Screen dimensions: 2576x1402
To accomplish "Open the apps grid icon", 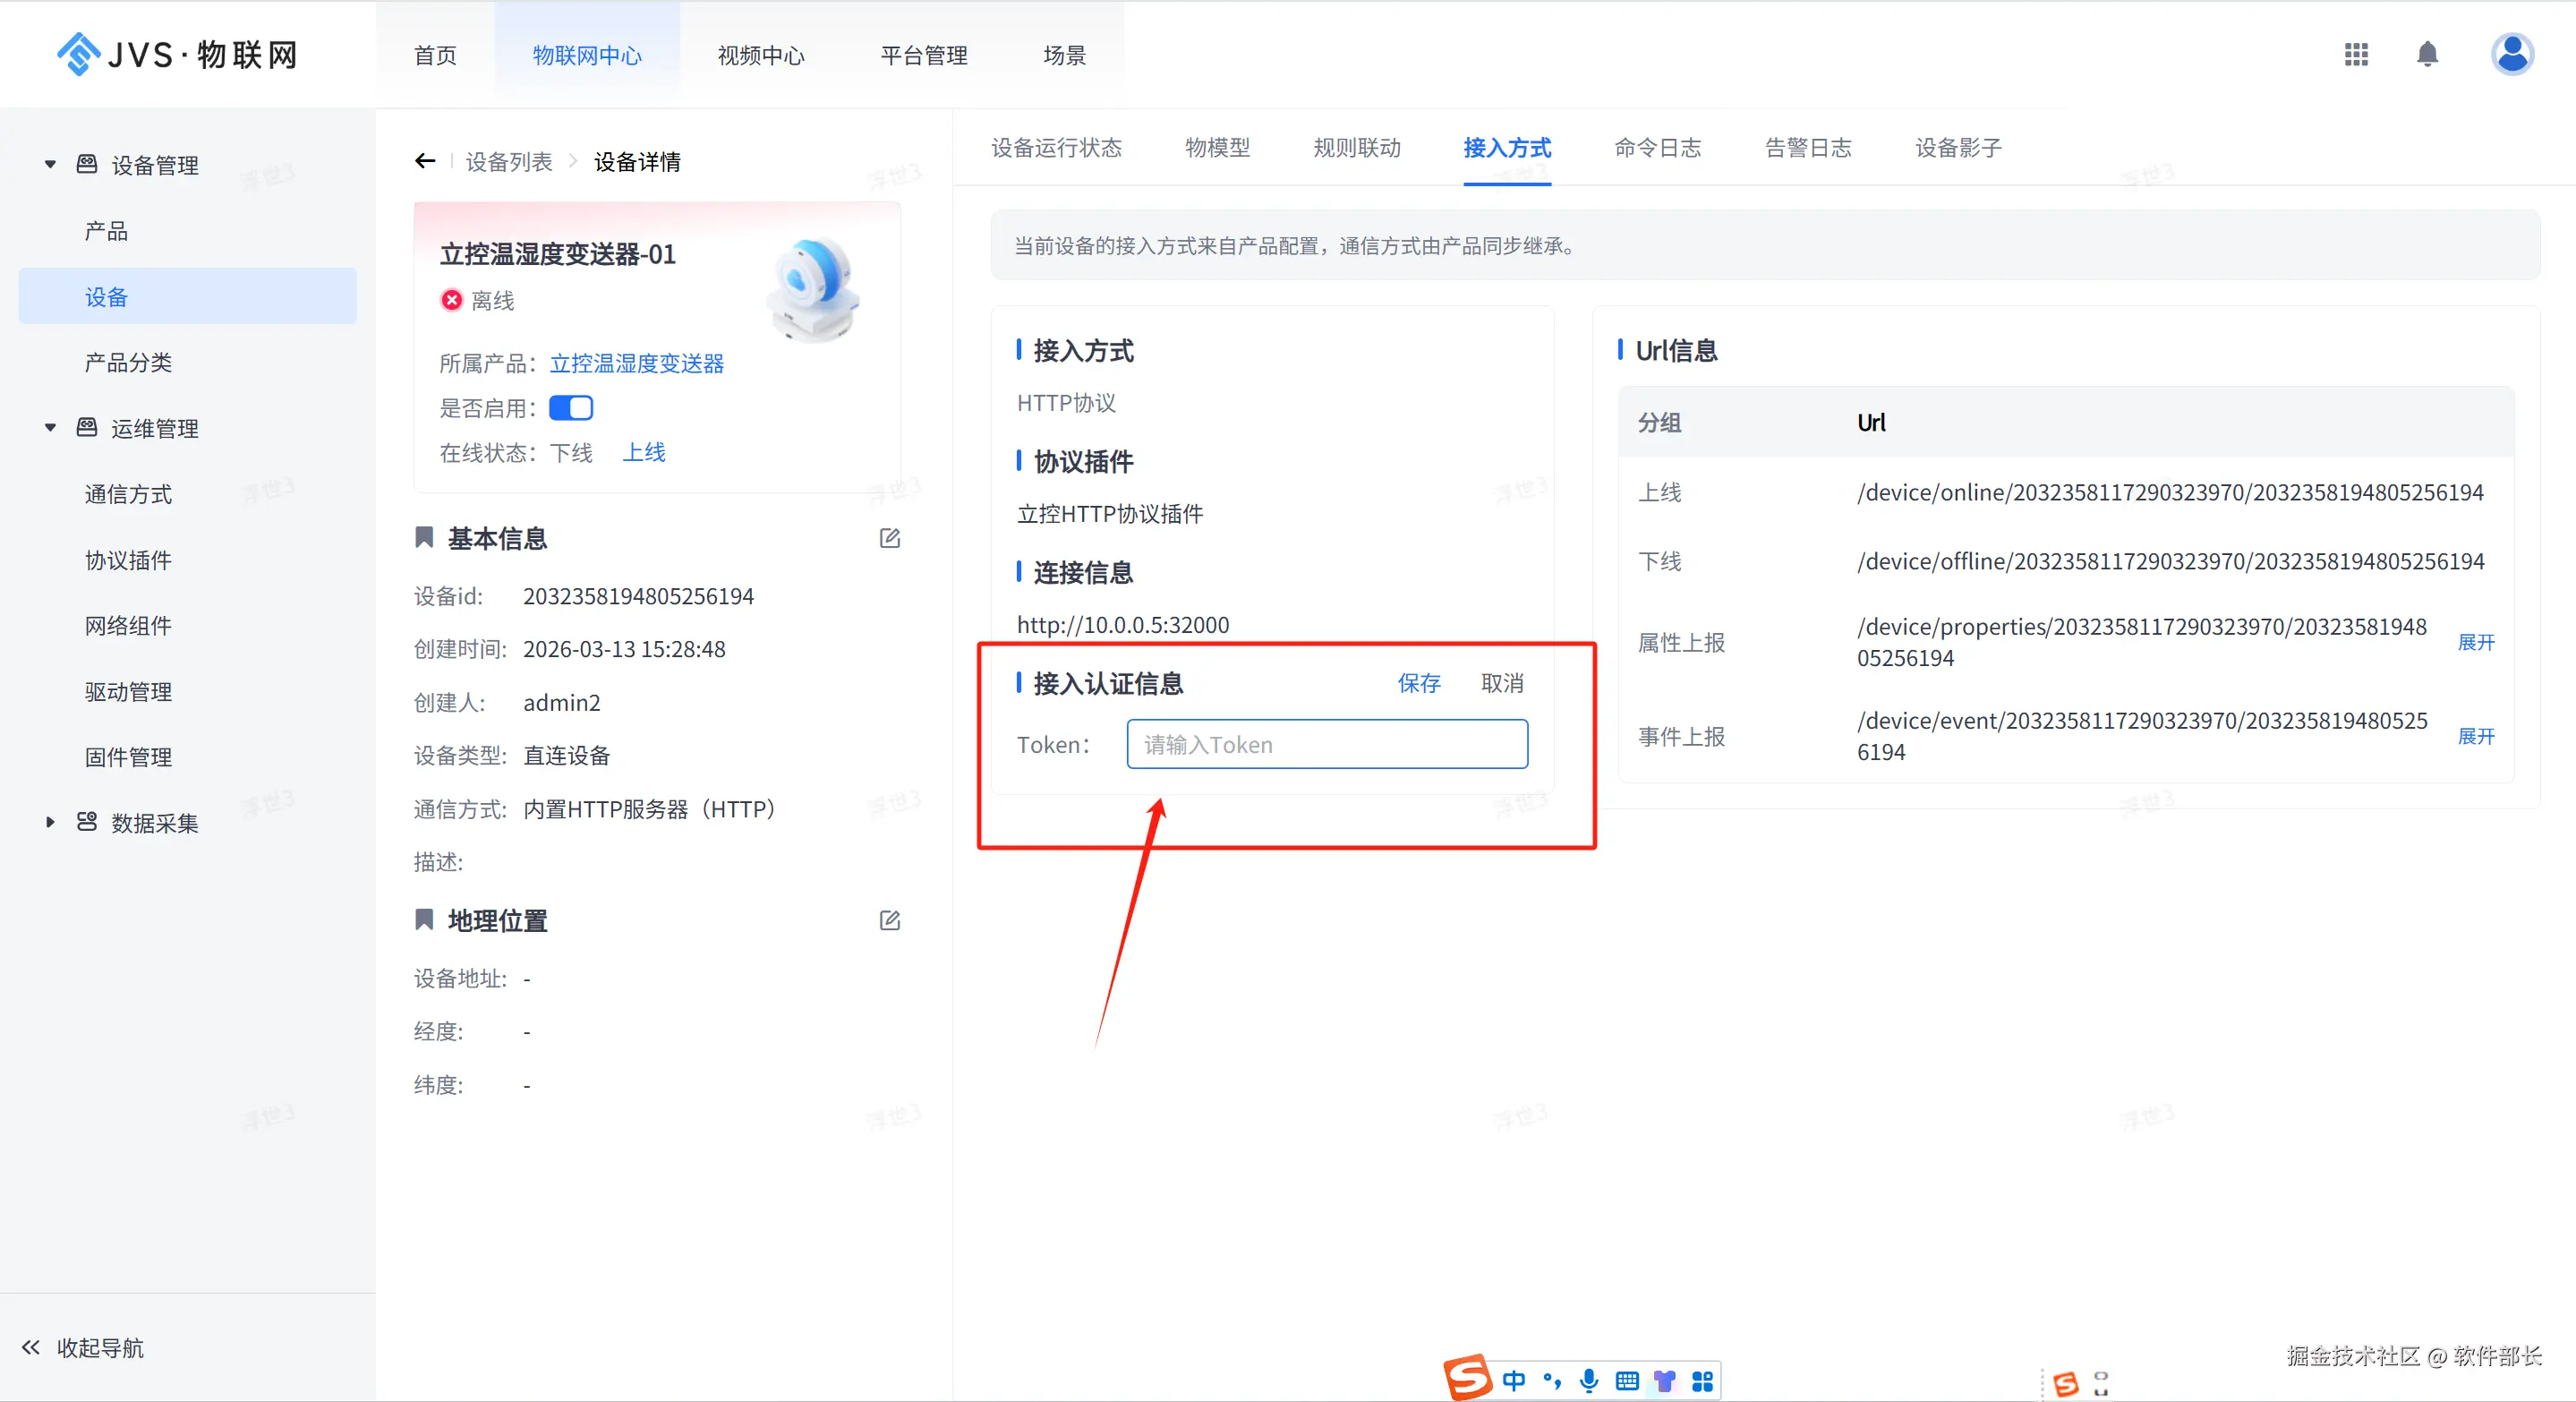I will (x=2356, y=54).
